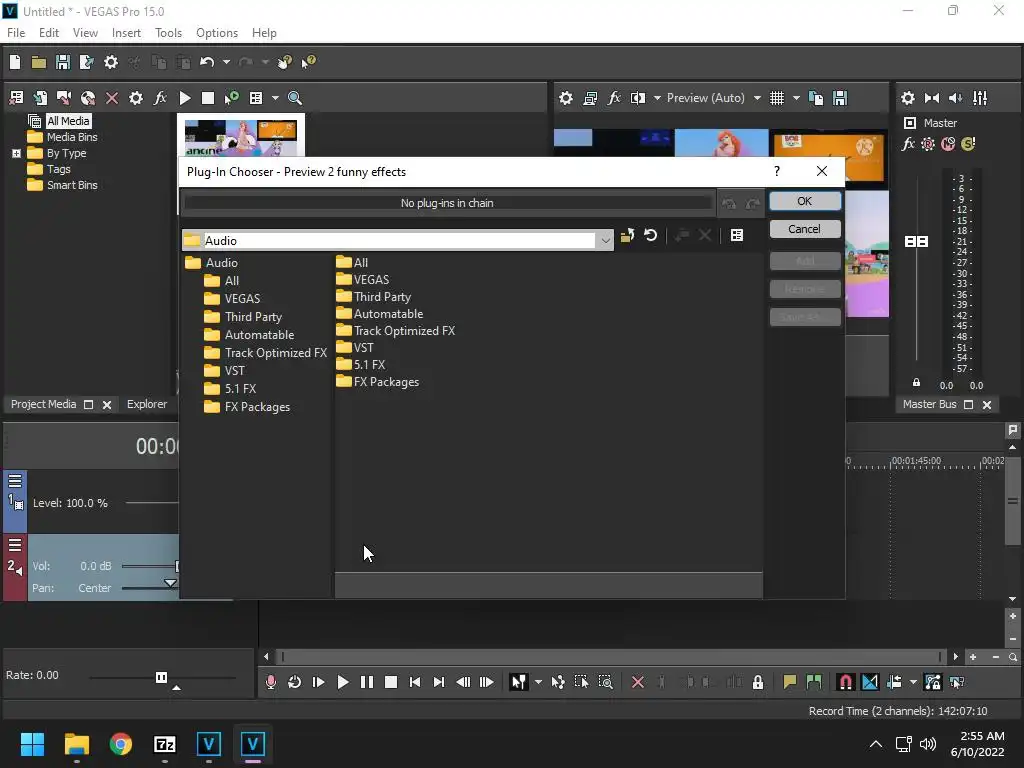Toggle snapping magnet icon
Viewport: 1024px width, 768px height.
(845, 682)
